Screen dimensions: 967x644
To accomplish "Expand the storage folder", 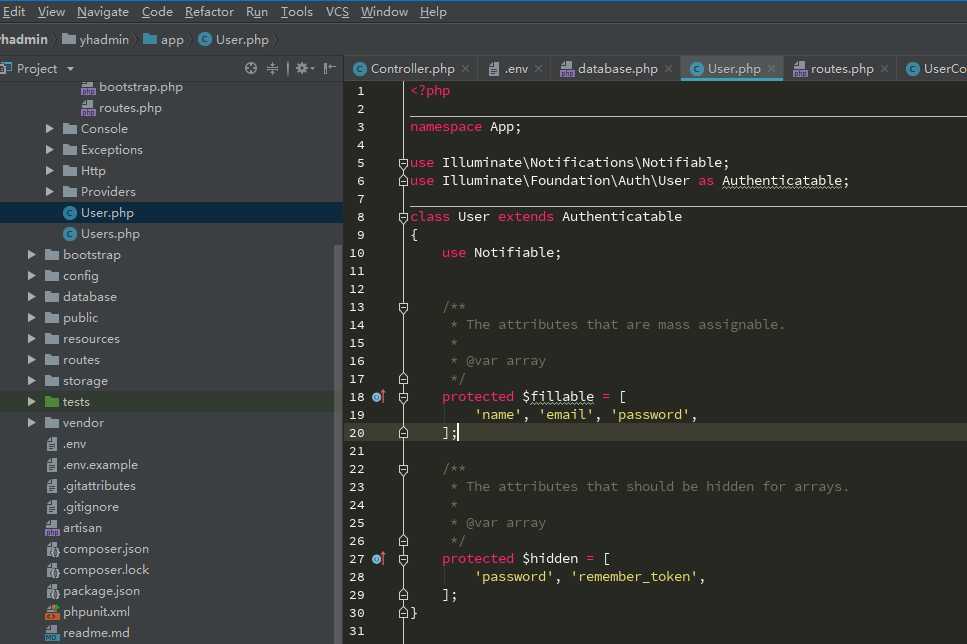I will [x=31, y=381].
